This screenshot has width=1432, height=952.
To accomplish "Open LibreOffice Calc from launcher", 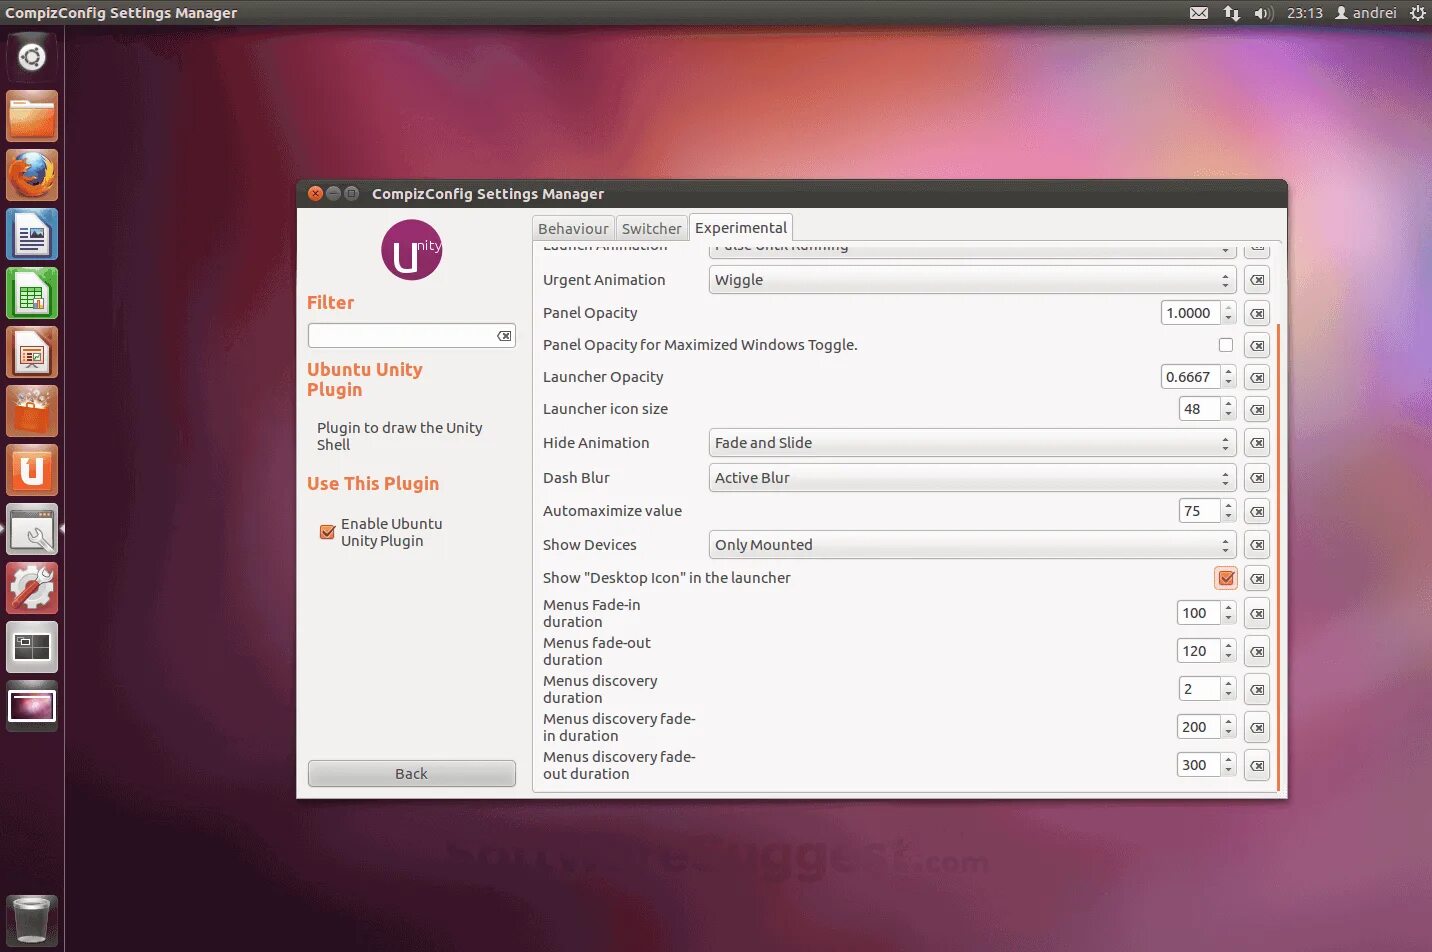I will tap(32, 294).
